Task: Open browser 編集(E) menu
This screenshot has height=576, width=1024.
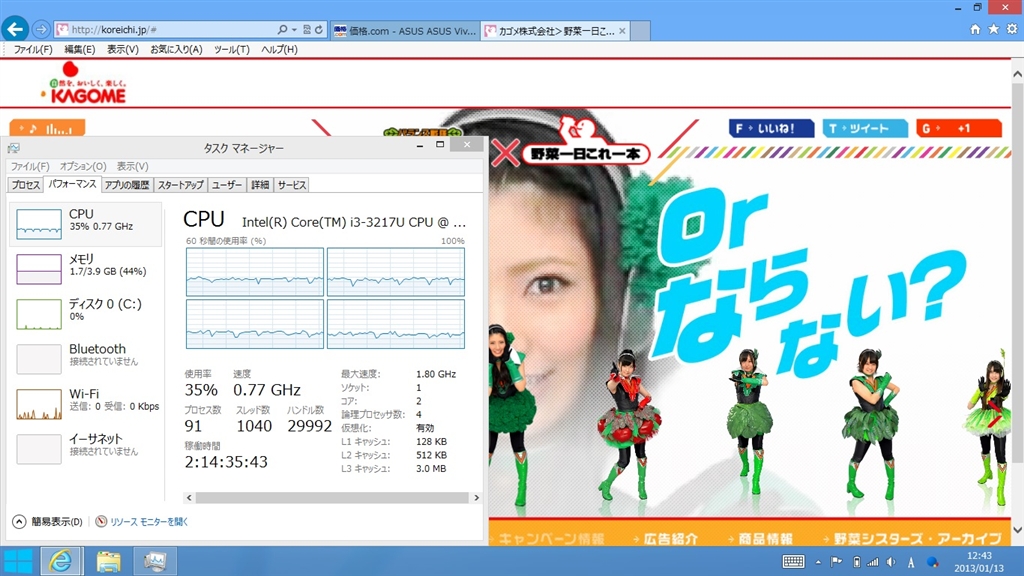Action: point(80,50)
